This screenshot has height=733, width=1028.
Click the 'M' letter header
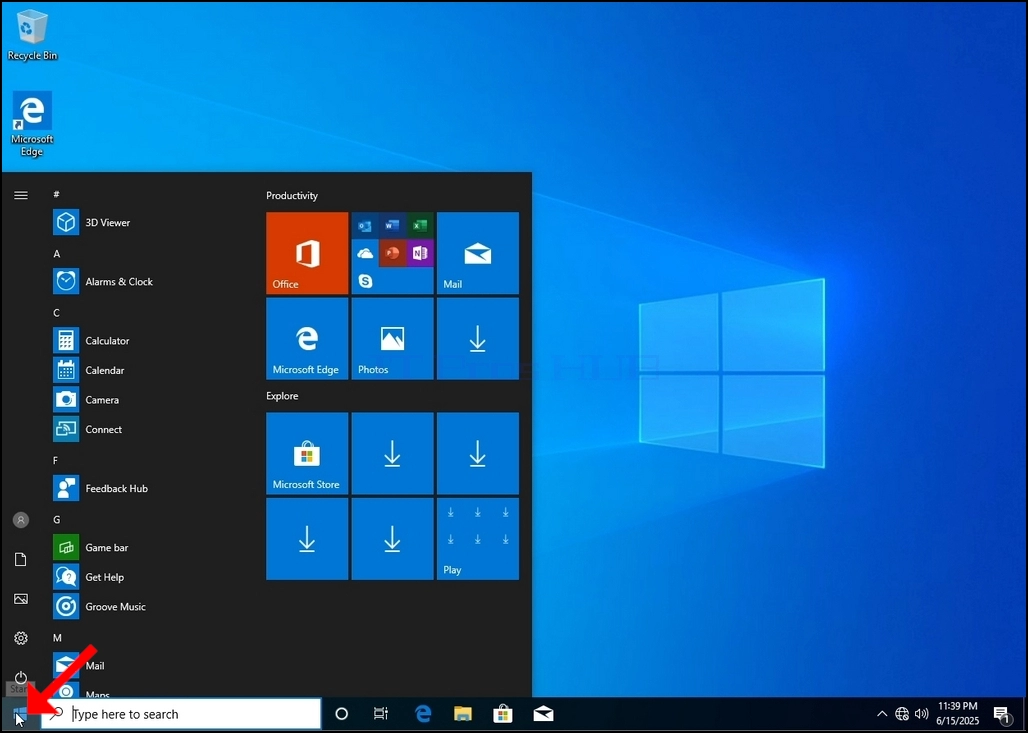pos(57,637)
